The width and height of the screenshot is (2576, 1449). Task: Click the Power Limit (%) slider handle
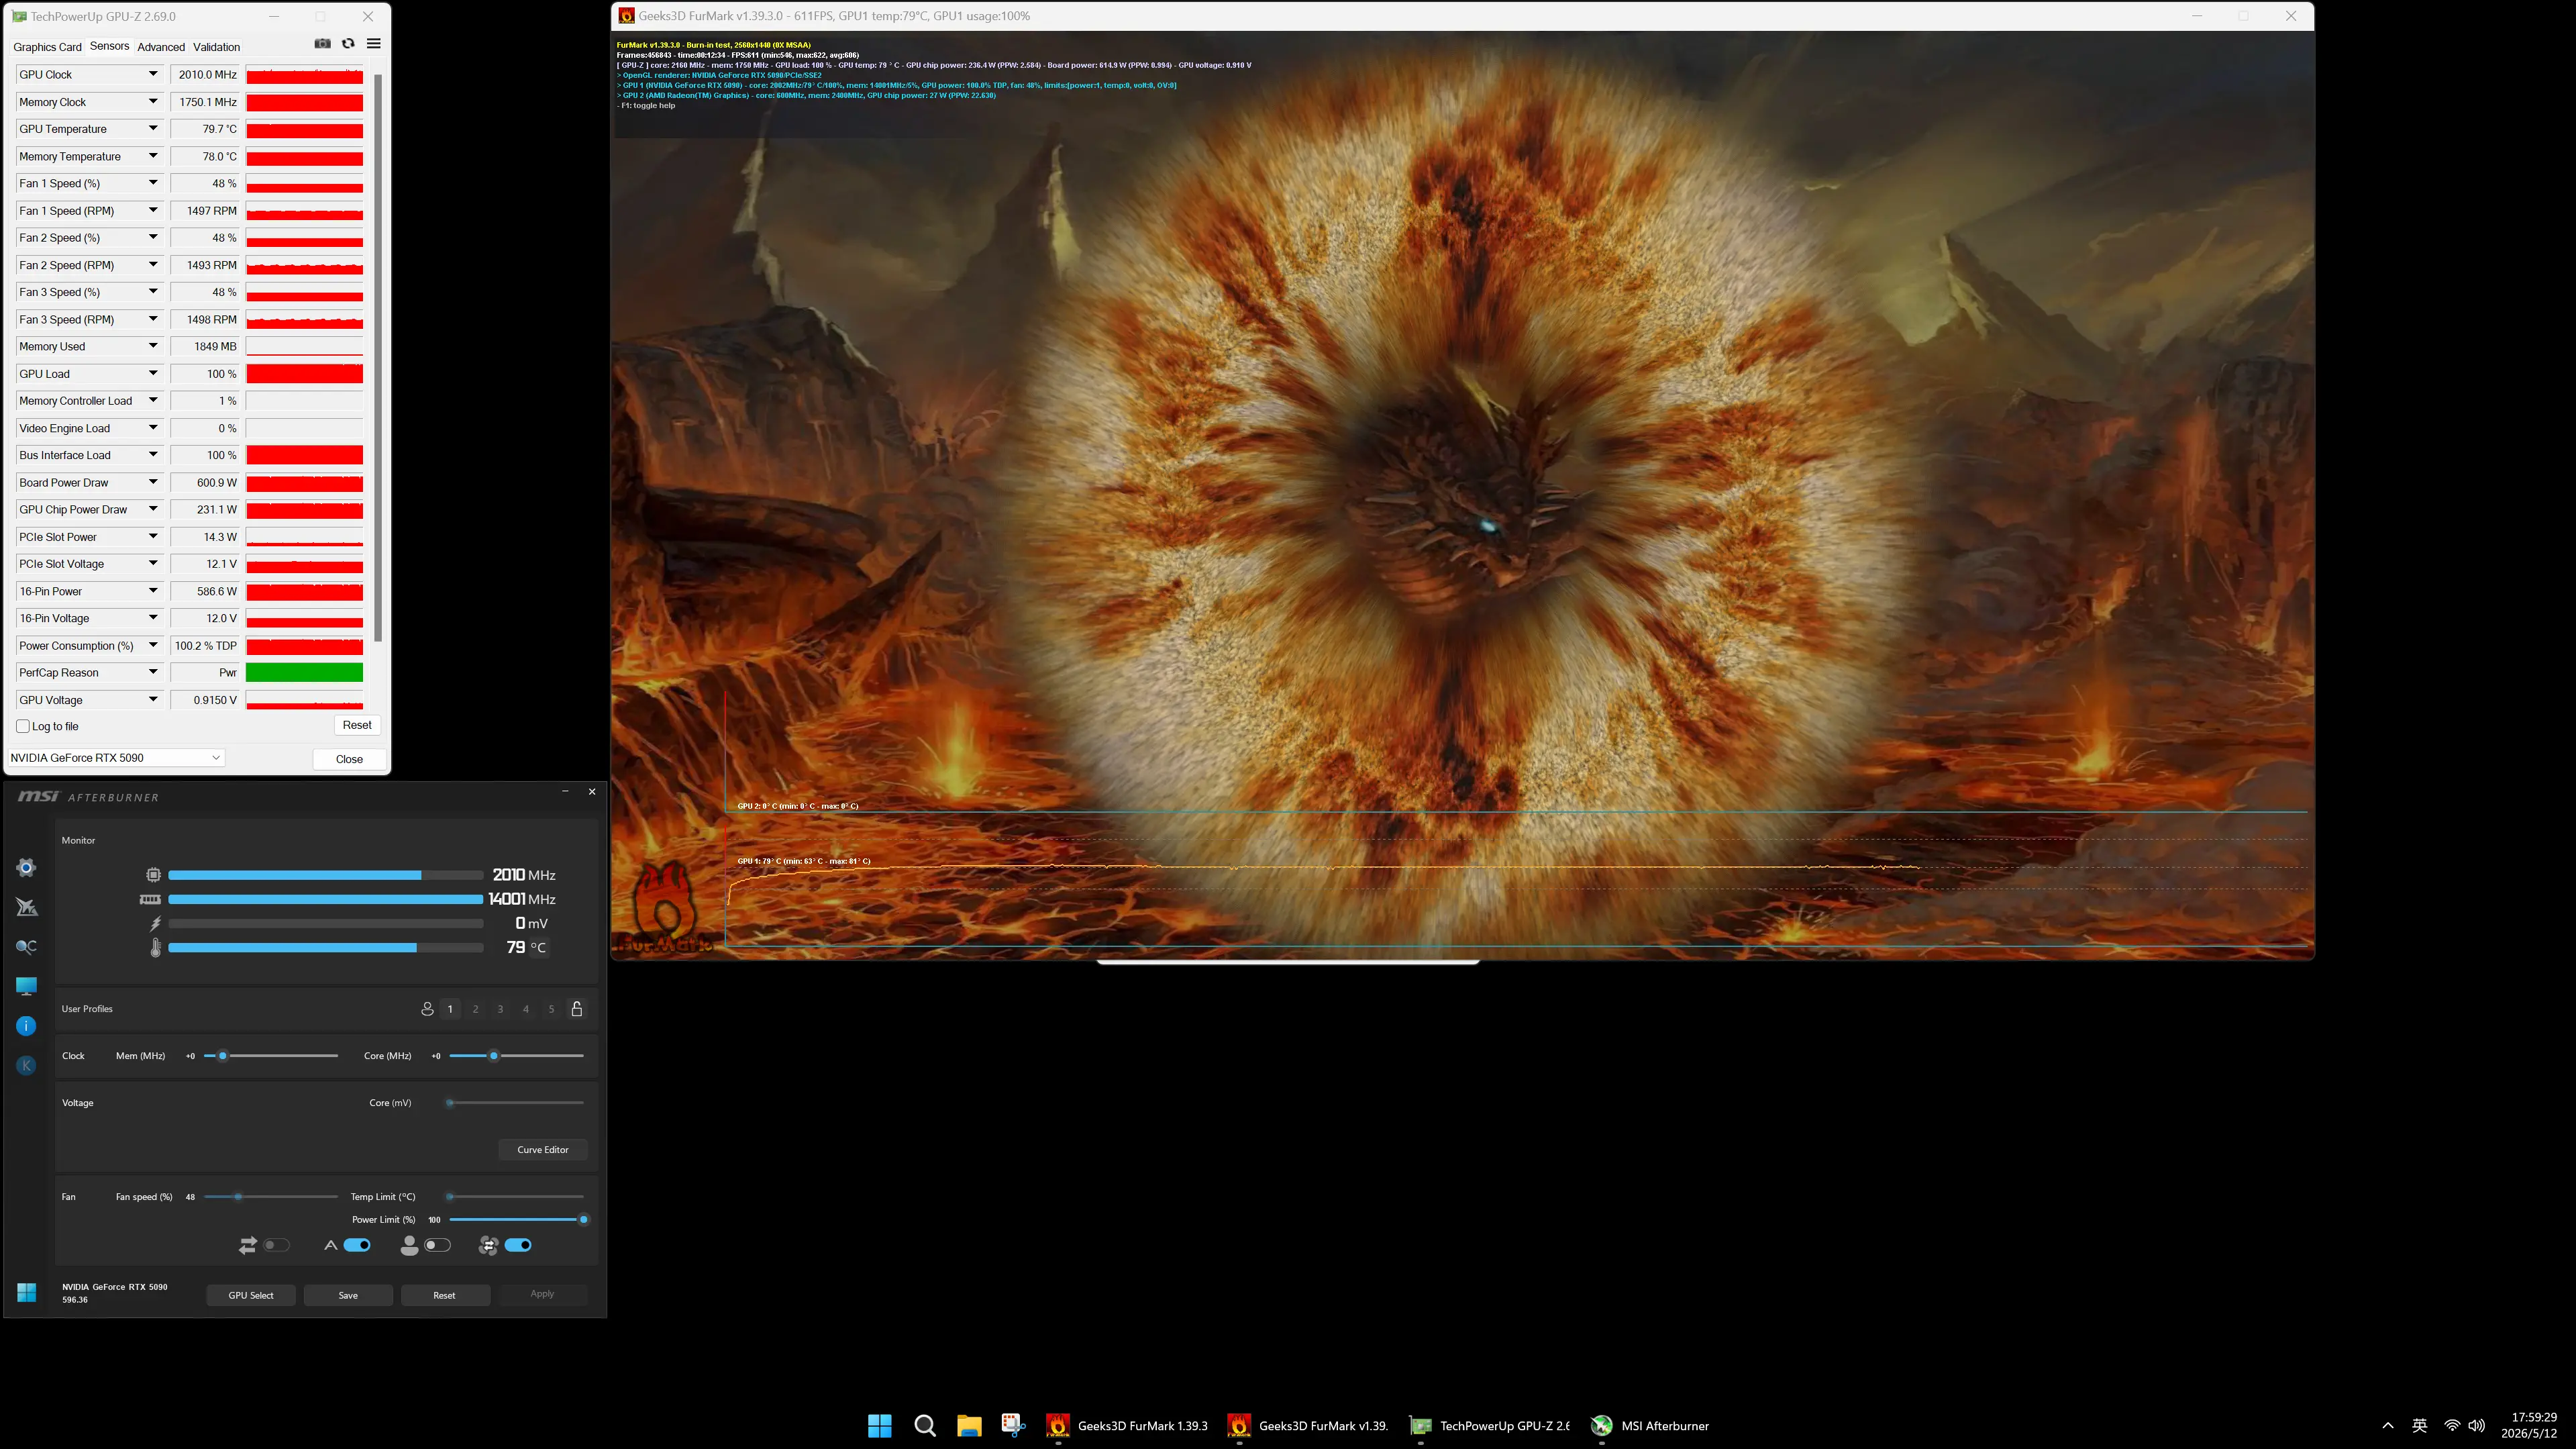coord(584,1220)
